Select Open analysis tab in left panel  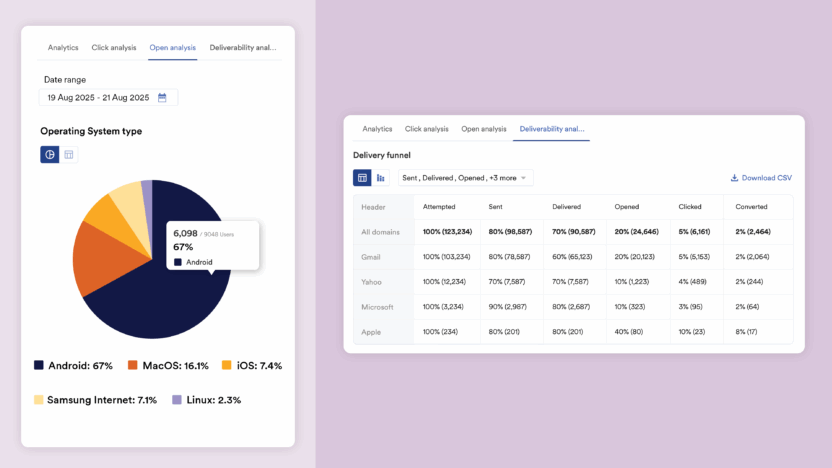point(173,47)
